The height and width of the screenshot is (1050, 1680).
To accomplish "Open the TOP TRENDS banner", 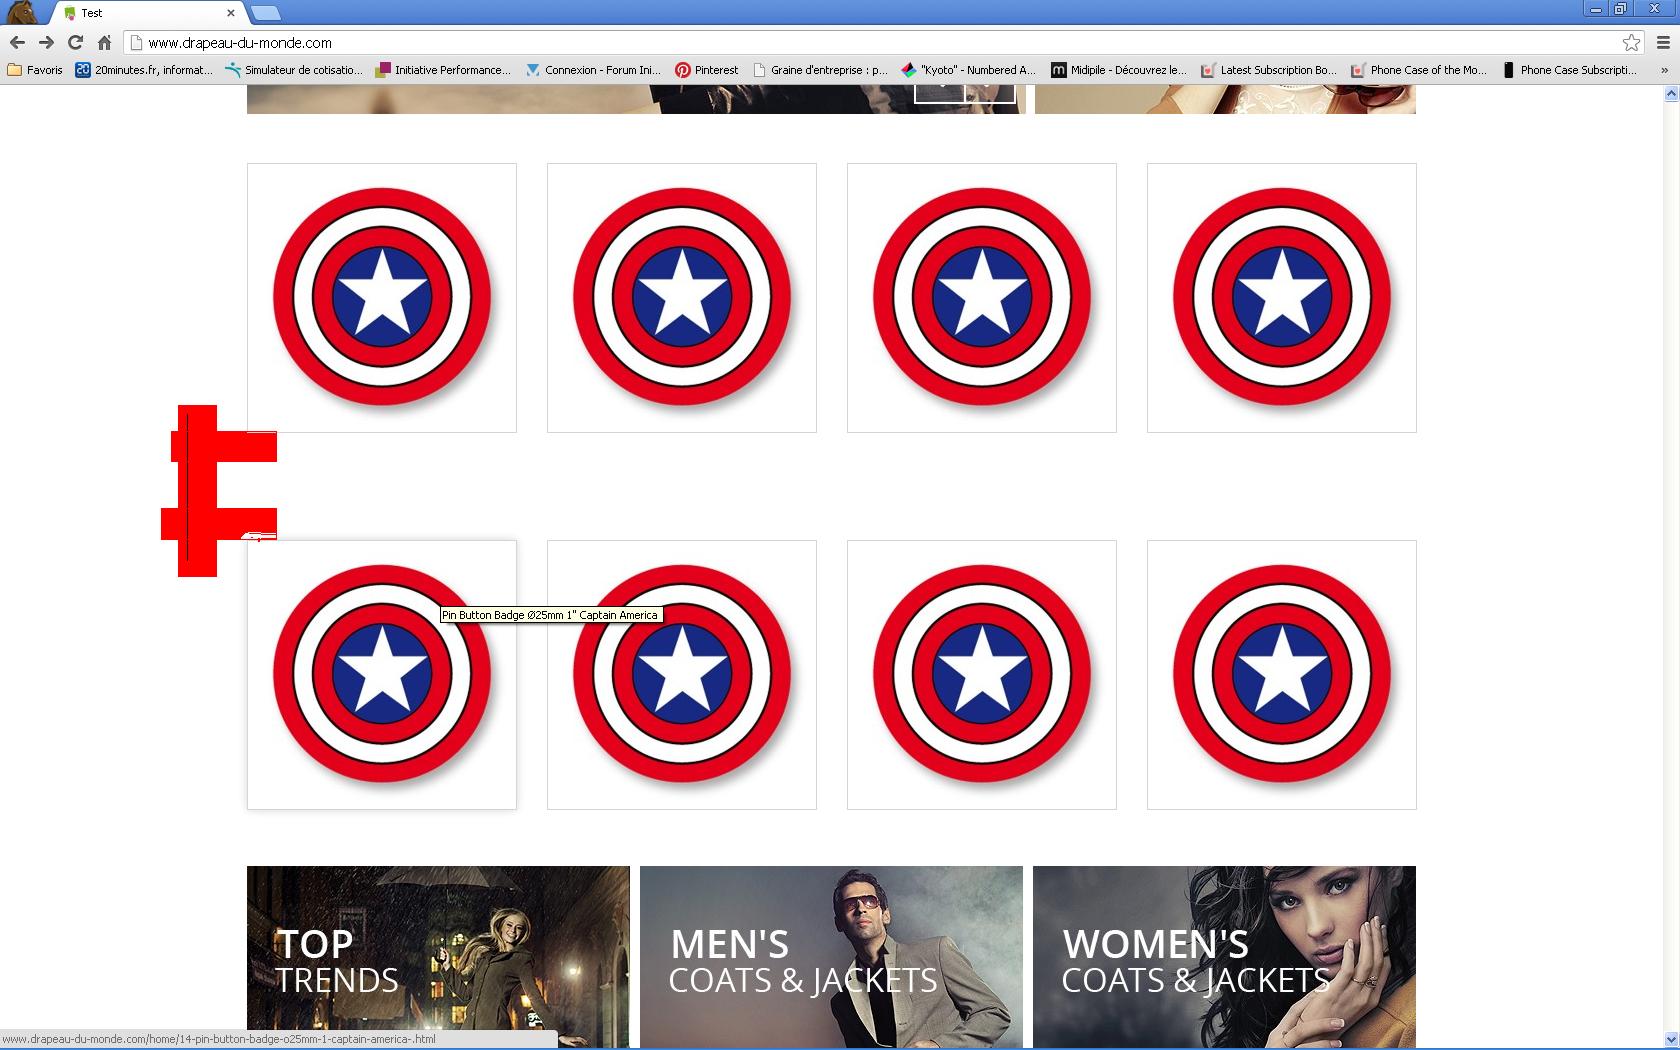I will (438, 957).
